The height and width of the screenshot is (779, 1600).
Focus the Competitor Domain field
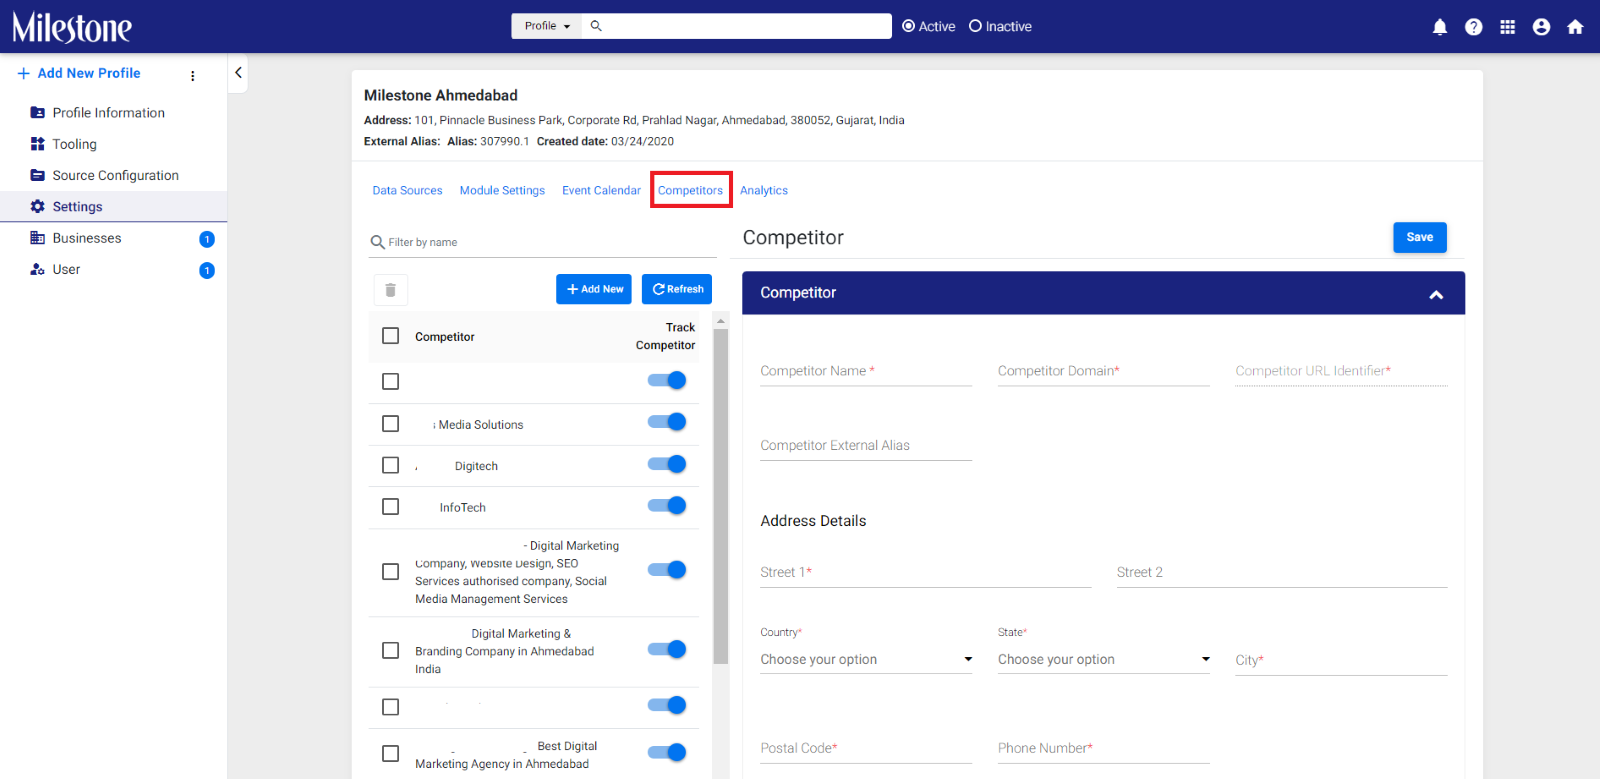point(1104,371)
